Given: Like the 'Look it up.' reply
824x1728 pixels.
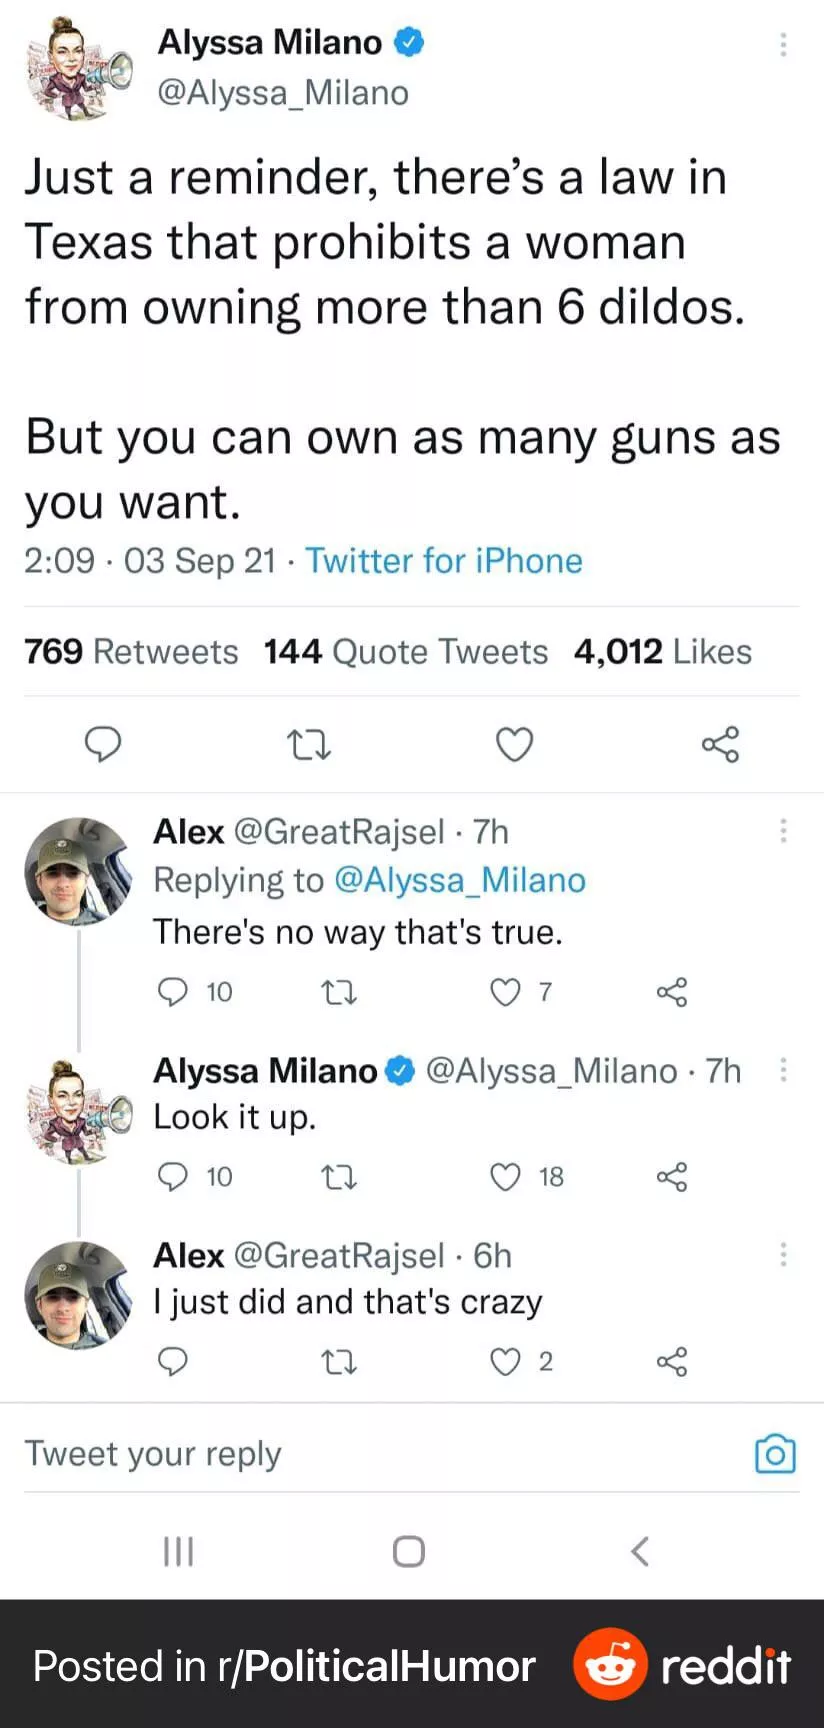Looking at the screenshot, I should click(506, 1177).
